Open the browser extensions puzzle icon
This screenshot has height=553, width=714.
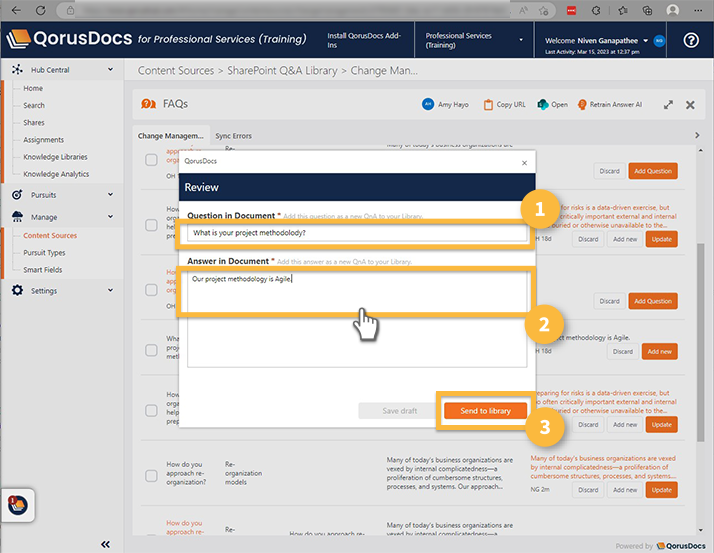coord(596,10)
